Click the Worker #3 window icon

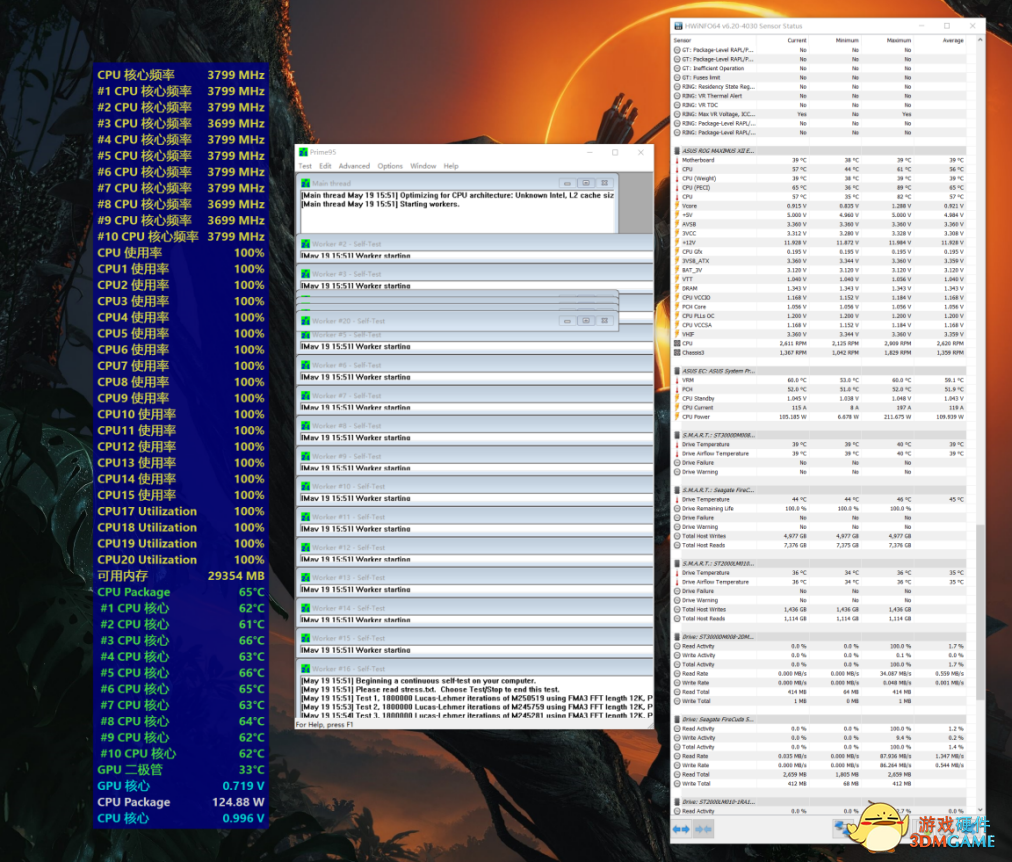tap(306, 274)
